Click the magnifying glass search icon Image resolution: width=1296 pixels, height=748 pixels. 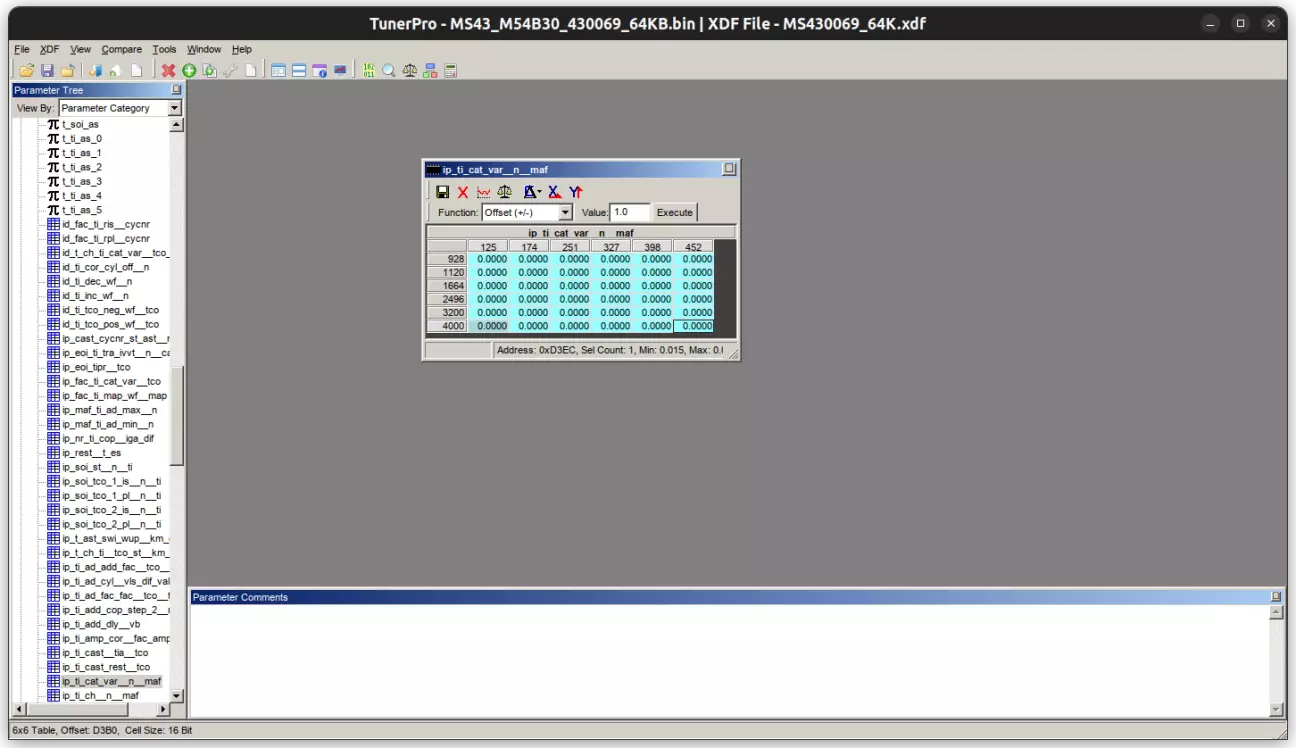point(388,70)
